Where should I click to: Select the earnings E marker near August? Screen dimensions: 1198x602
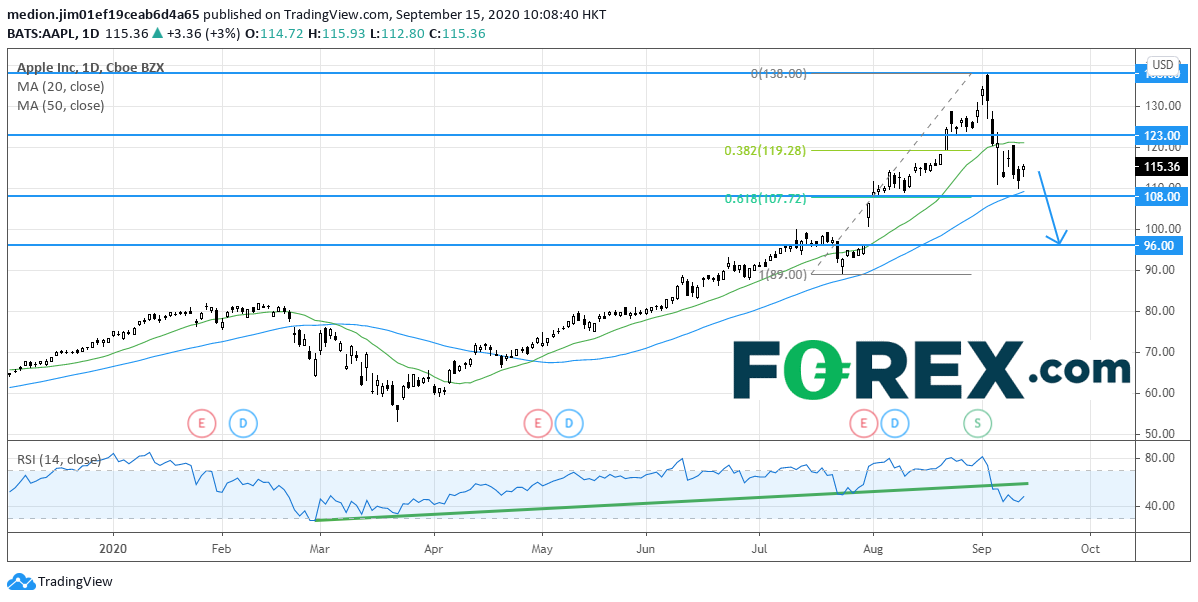[x=864, y=422]
